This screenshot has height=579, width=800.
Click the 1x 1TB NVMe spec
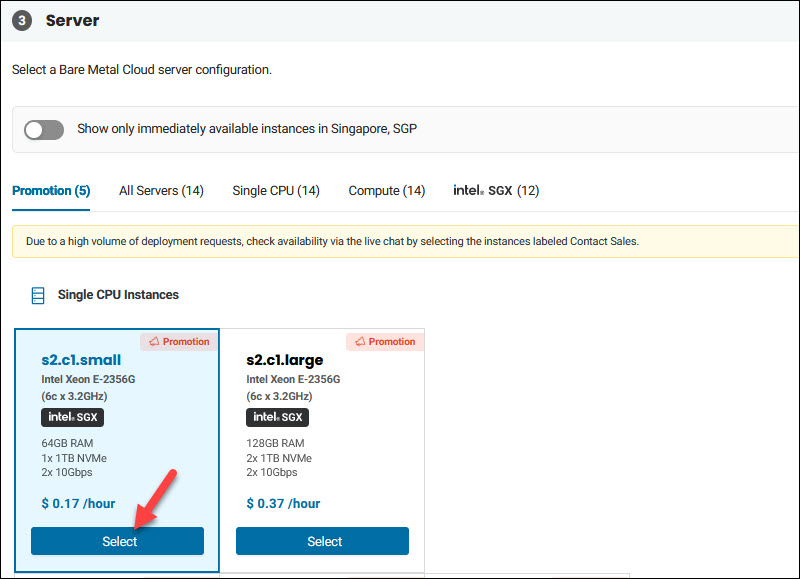pos(74,458)
